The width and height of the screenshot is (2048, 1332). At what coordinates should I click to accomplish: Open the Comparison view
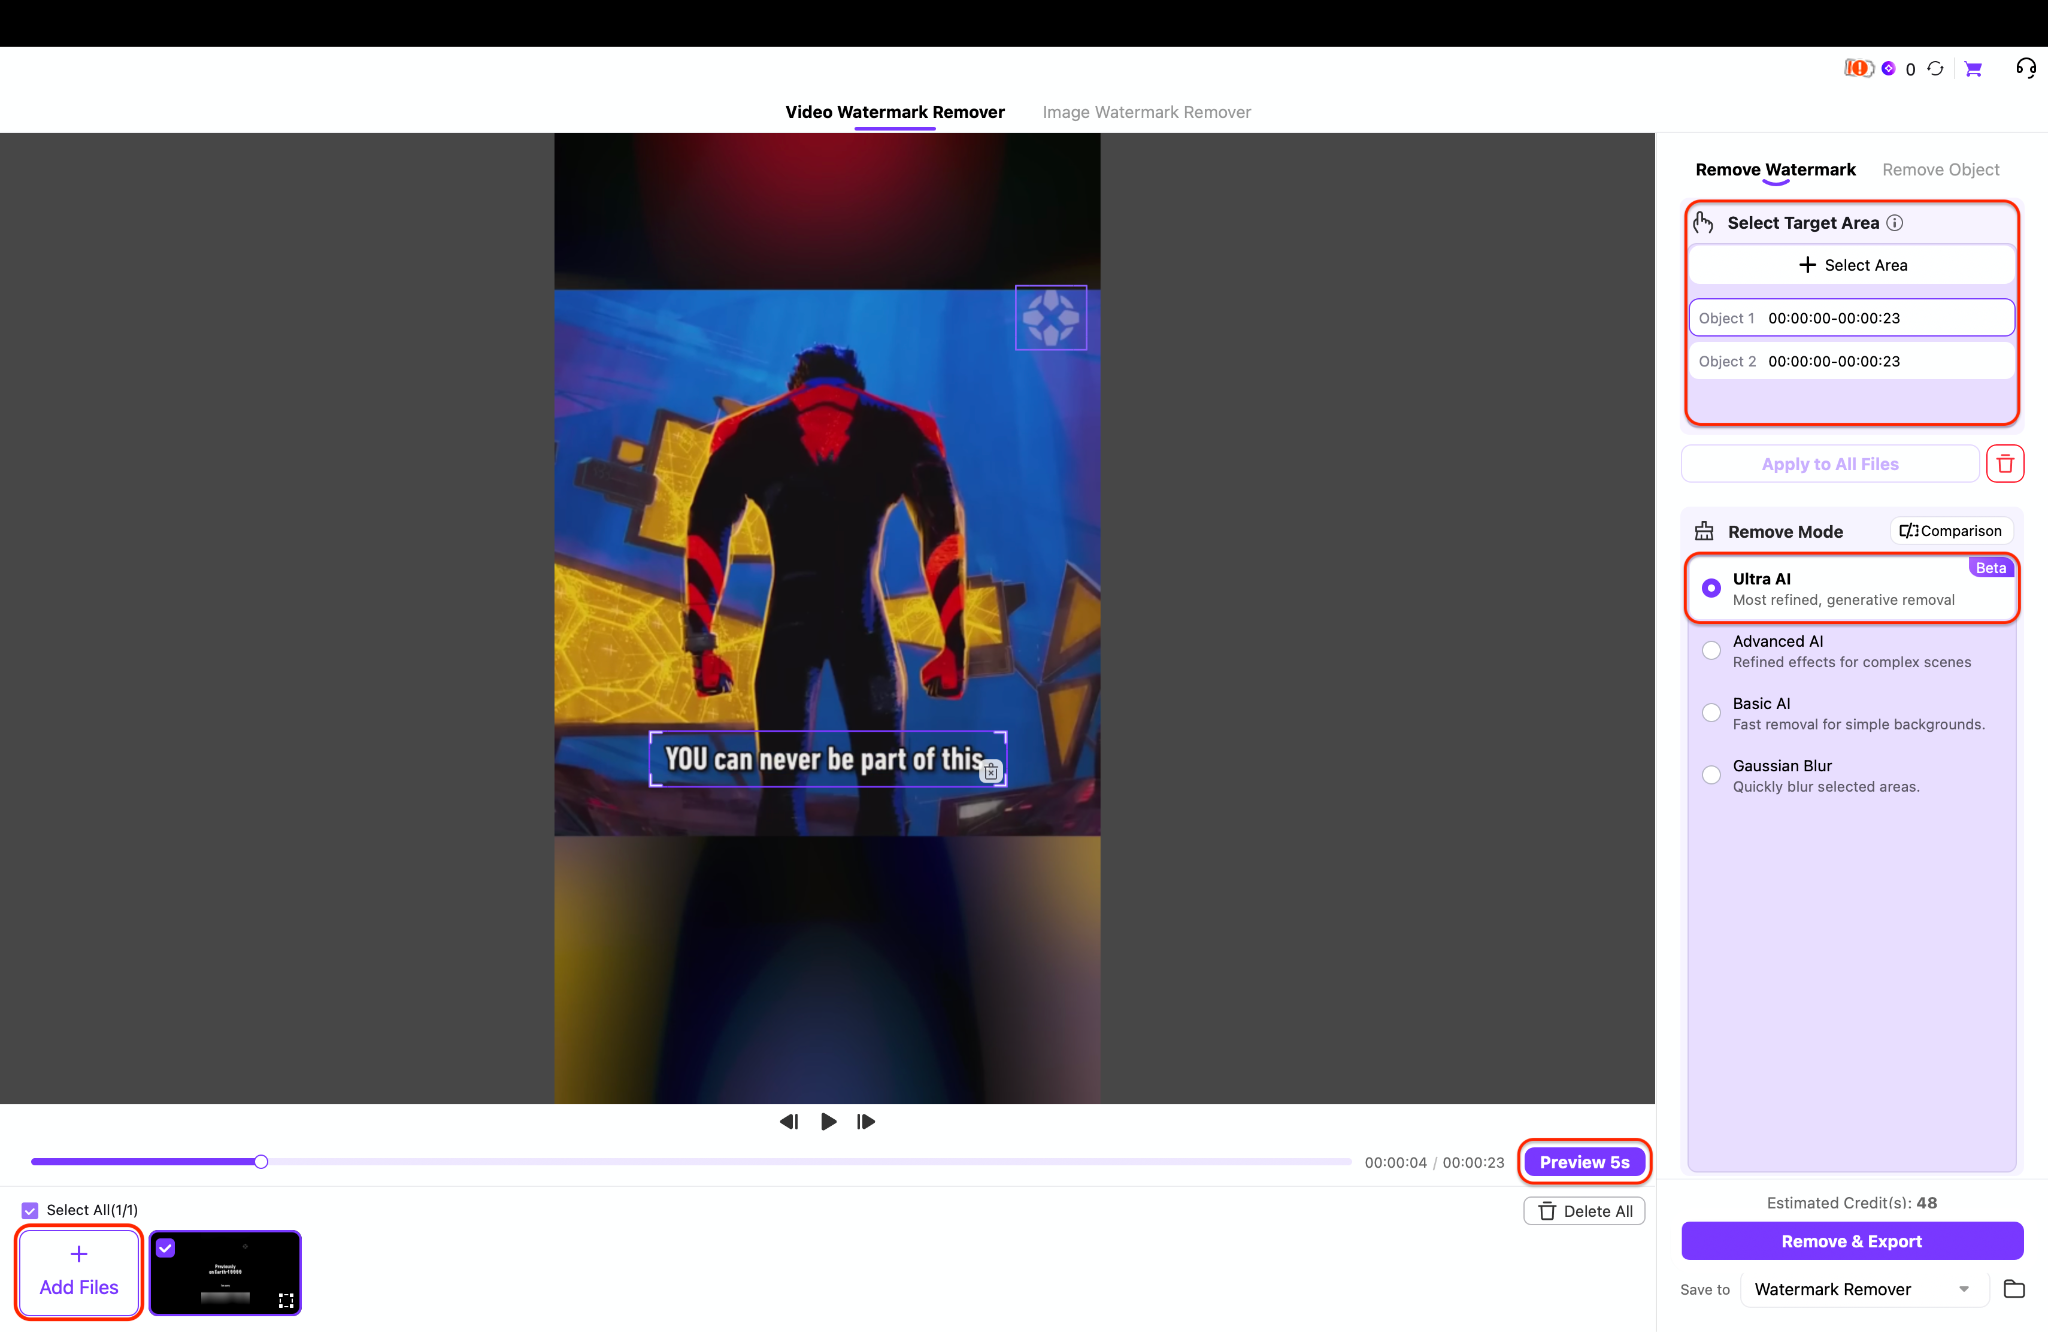[1951, 531]
